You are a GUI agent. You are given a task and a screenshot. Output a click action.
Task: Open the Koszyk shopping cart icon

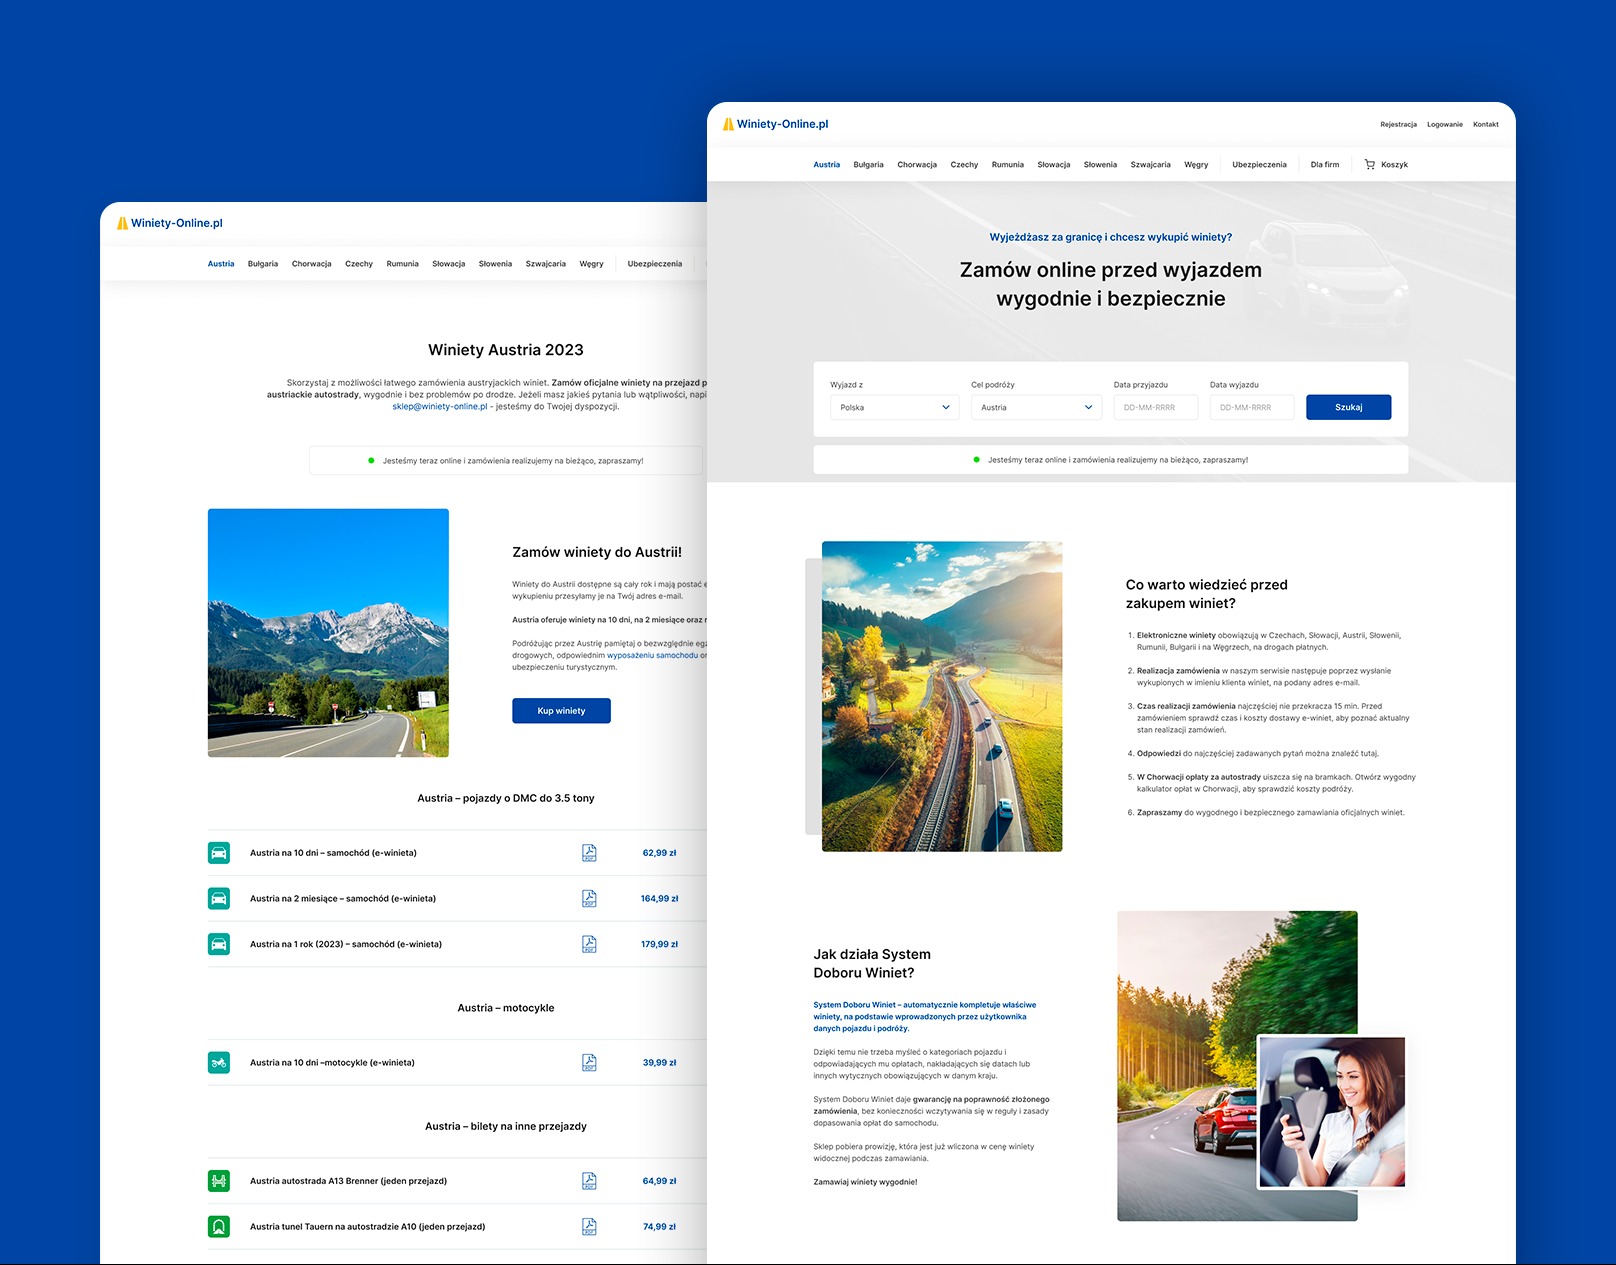click(x=1369, y=165)
